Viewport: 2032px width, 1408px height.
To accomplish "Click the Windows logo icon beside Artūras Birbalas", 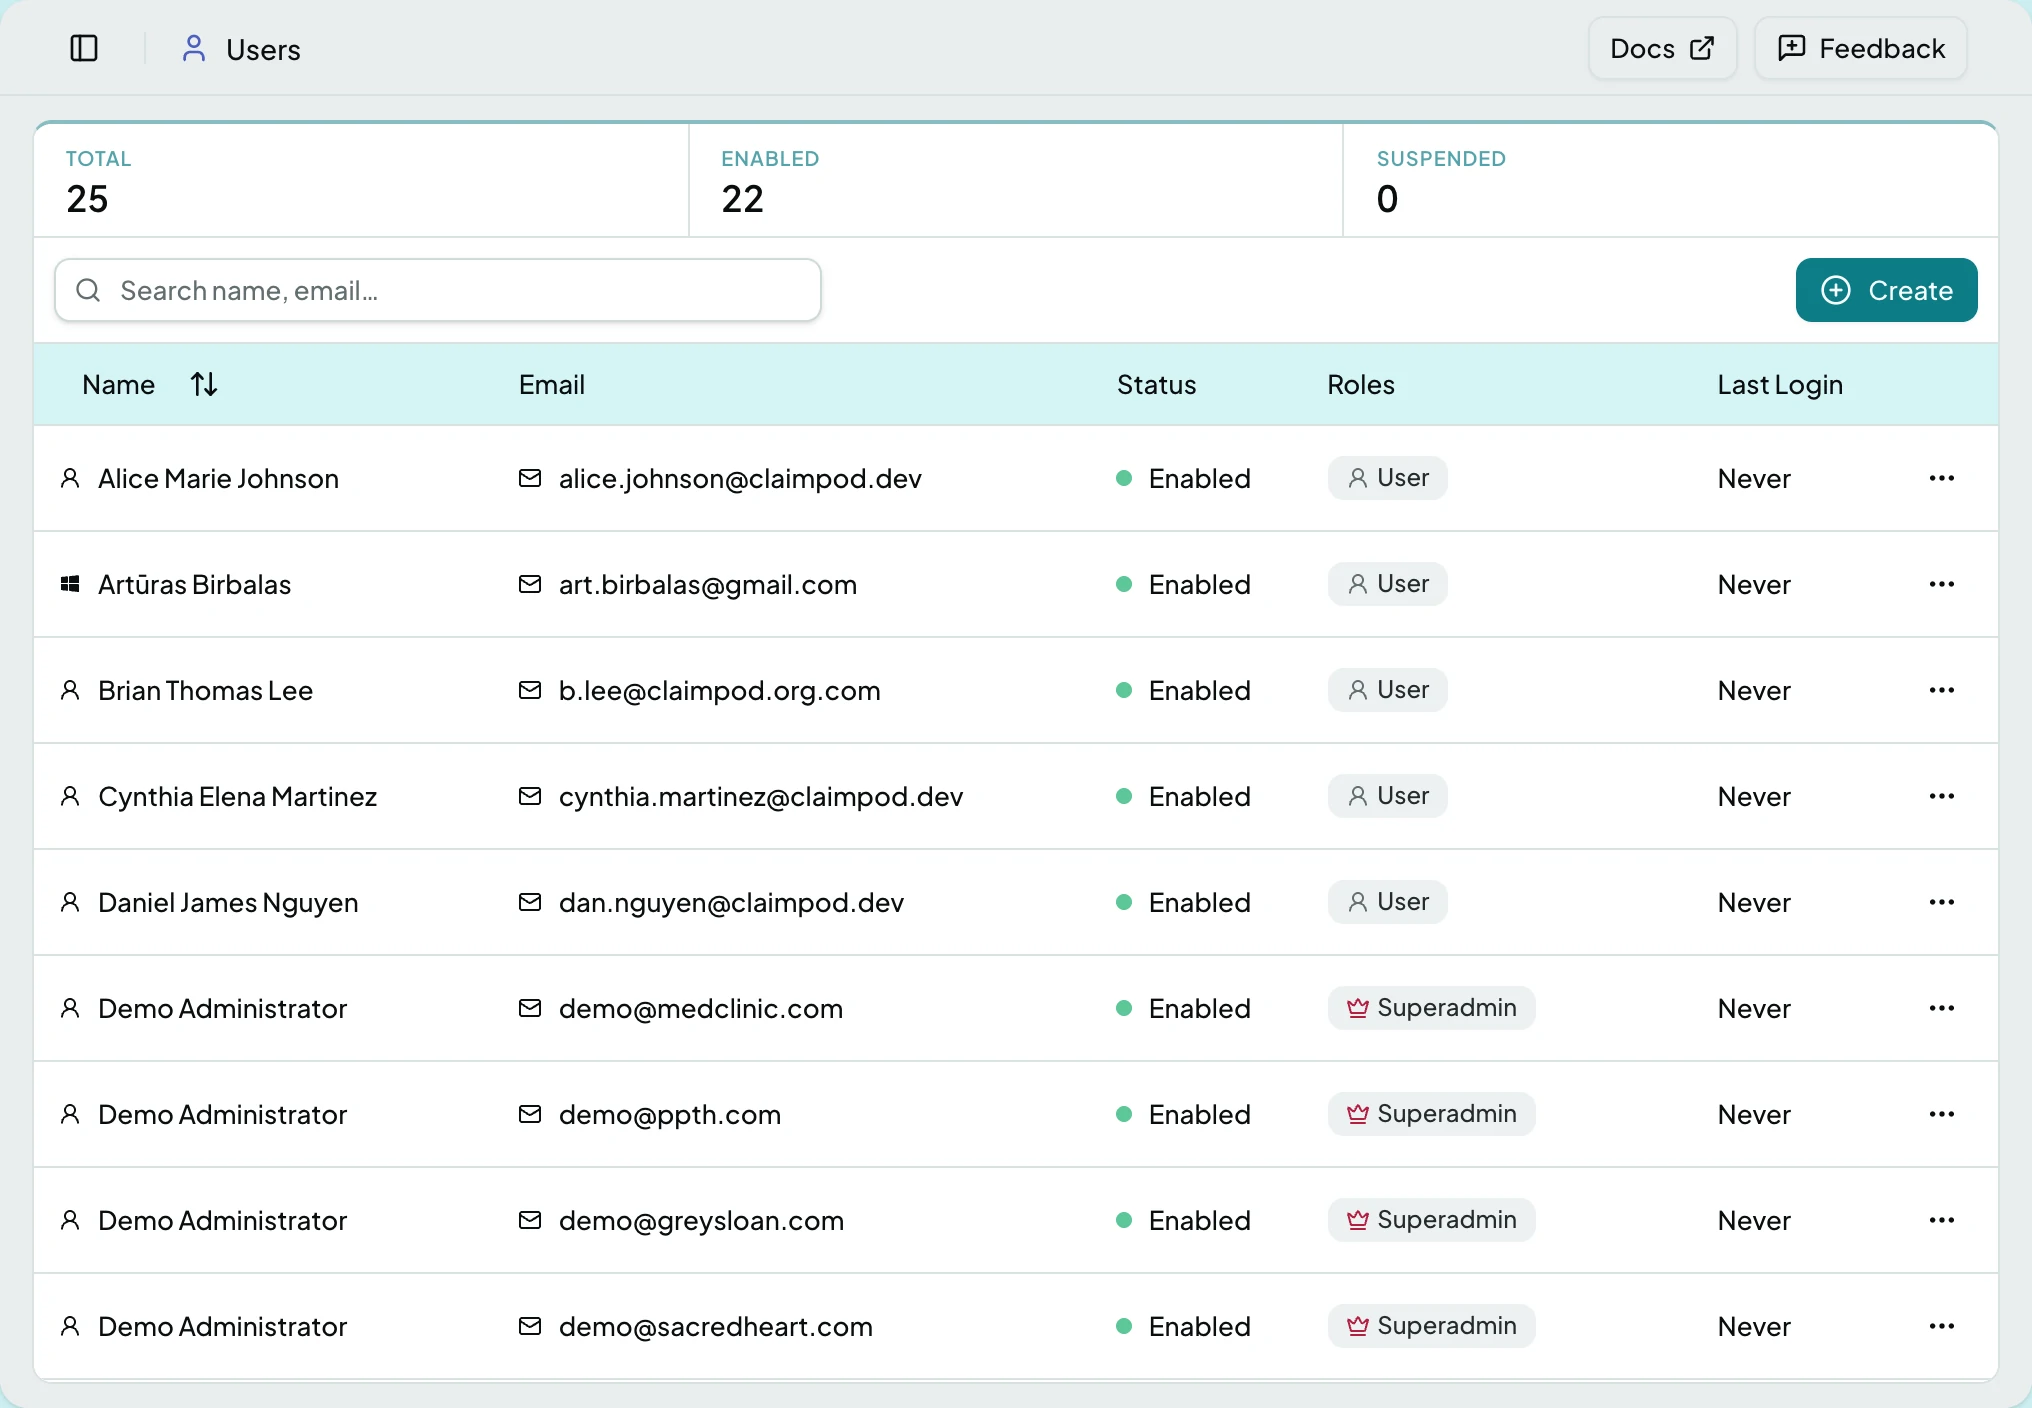I will point(70,584).
